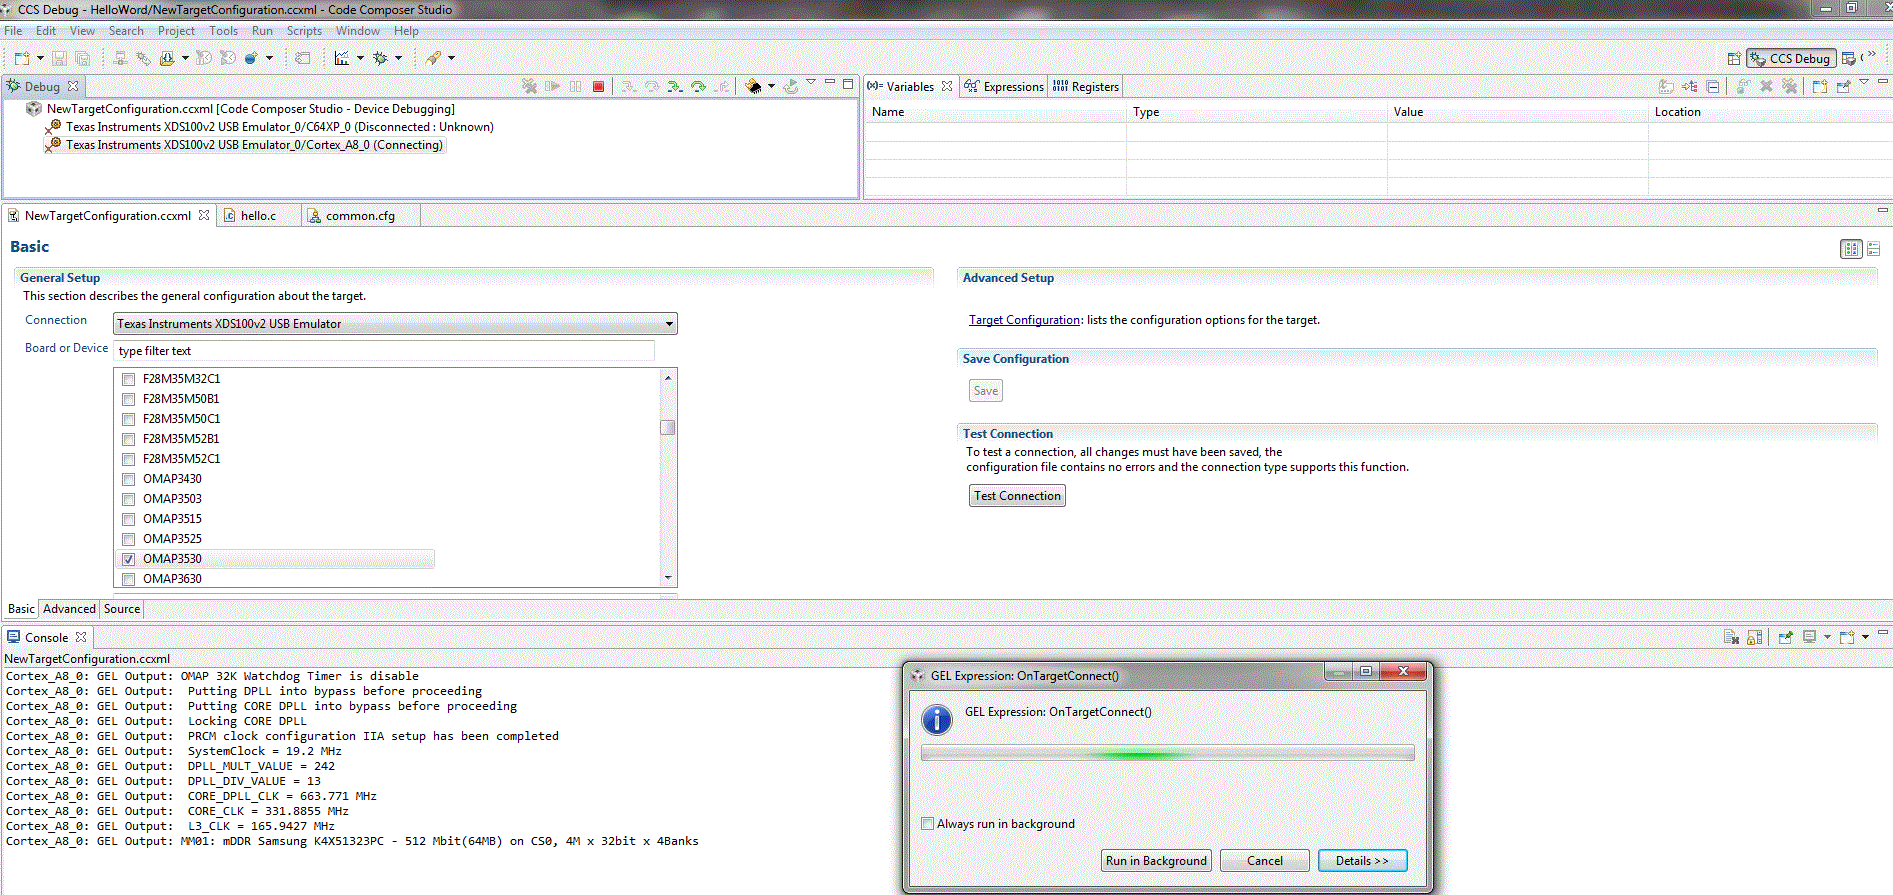Click the green Step Into icon

(x=675, y=87)
